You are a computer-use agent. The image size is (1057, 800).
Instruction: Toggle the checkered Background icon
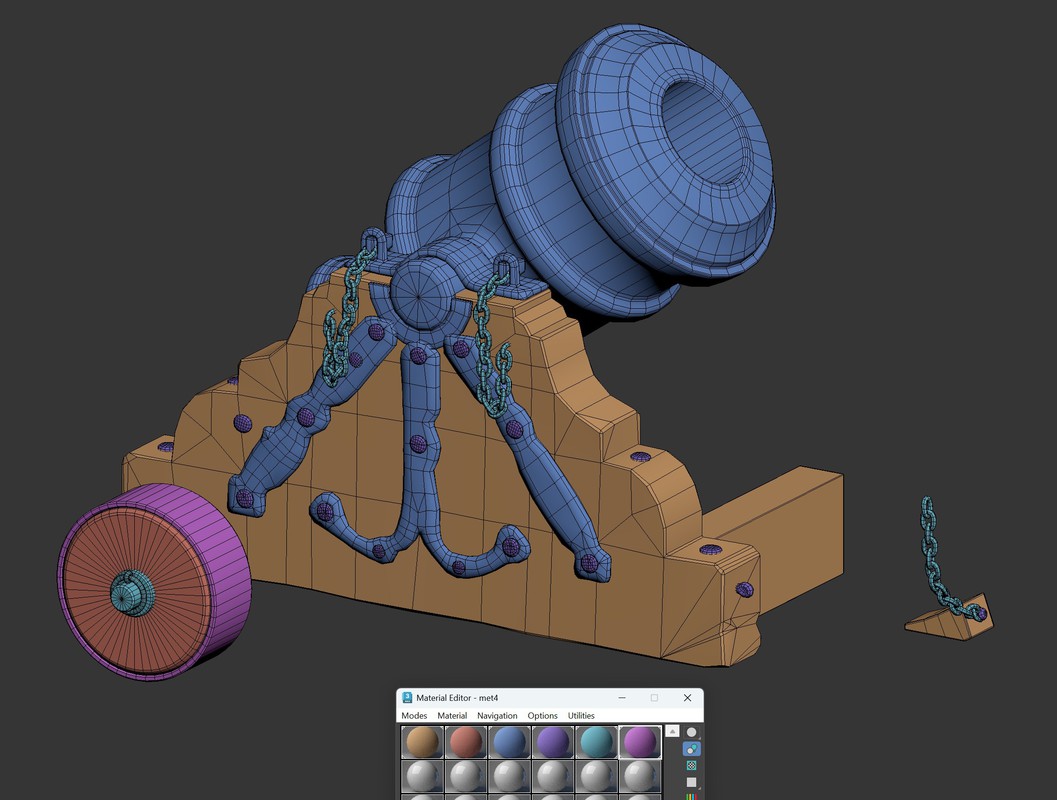tap(692, 766)
